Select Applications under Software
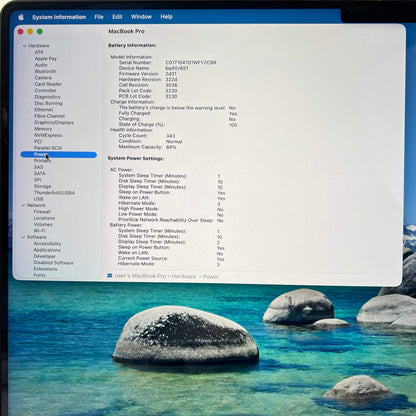The image size is (416, 416). tap(47, 250)
